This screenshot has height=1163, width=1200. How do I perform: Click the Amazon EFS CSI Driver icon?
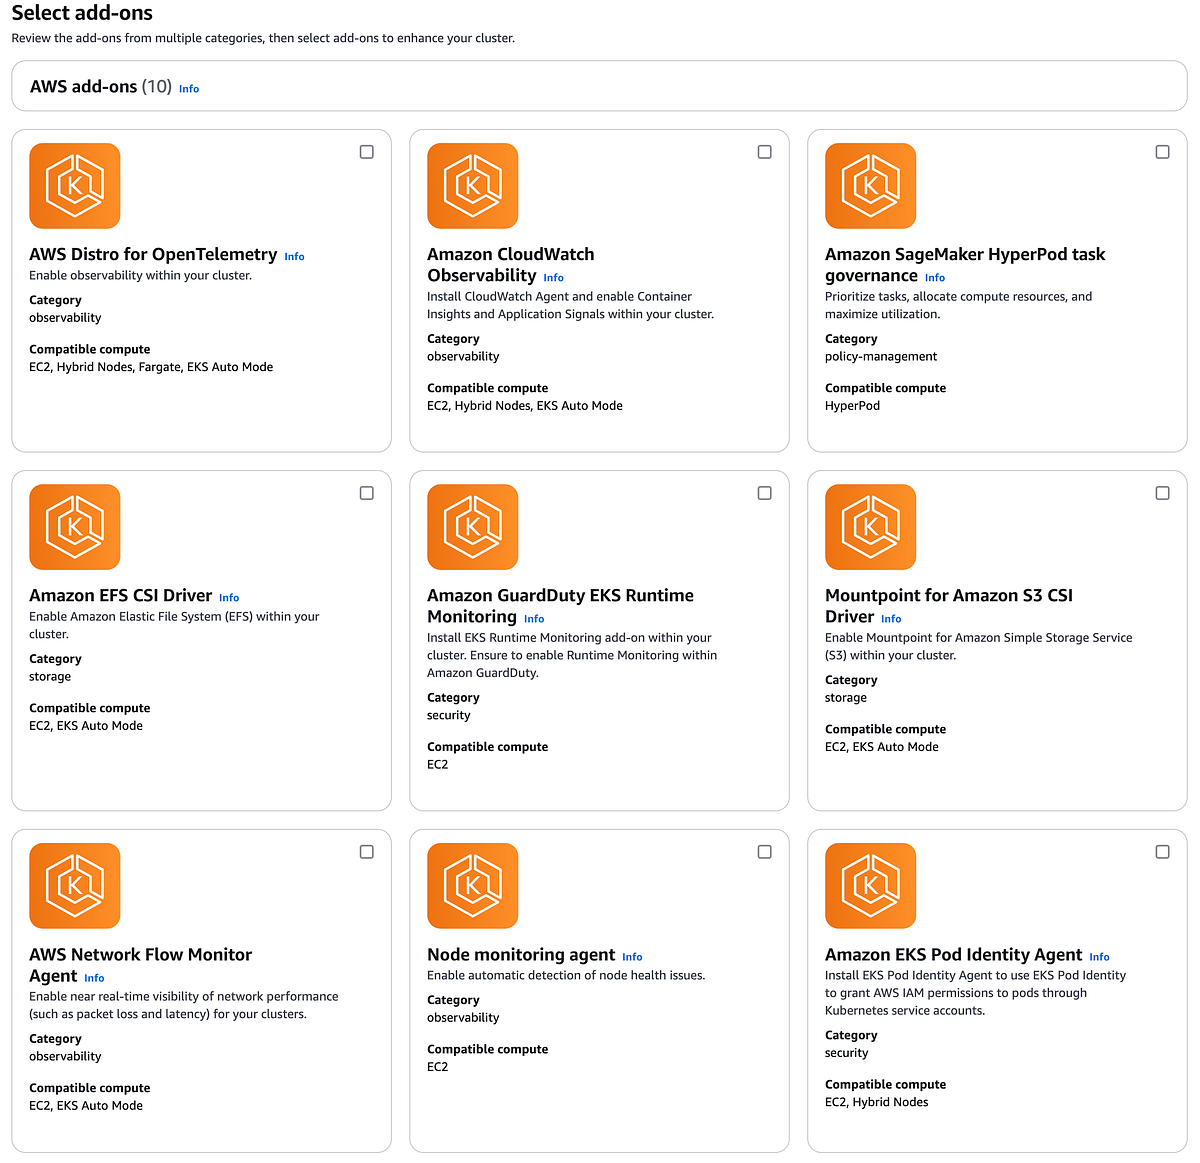click(x=75, y=527)
